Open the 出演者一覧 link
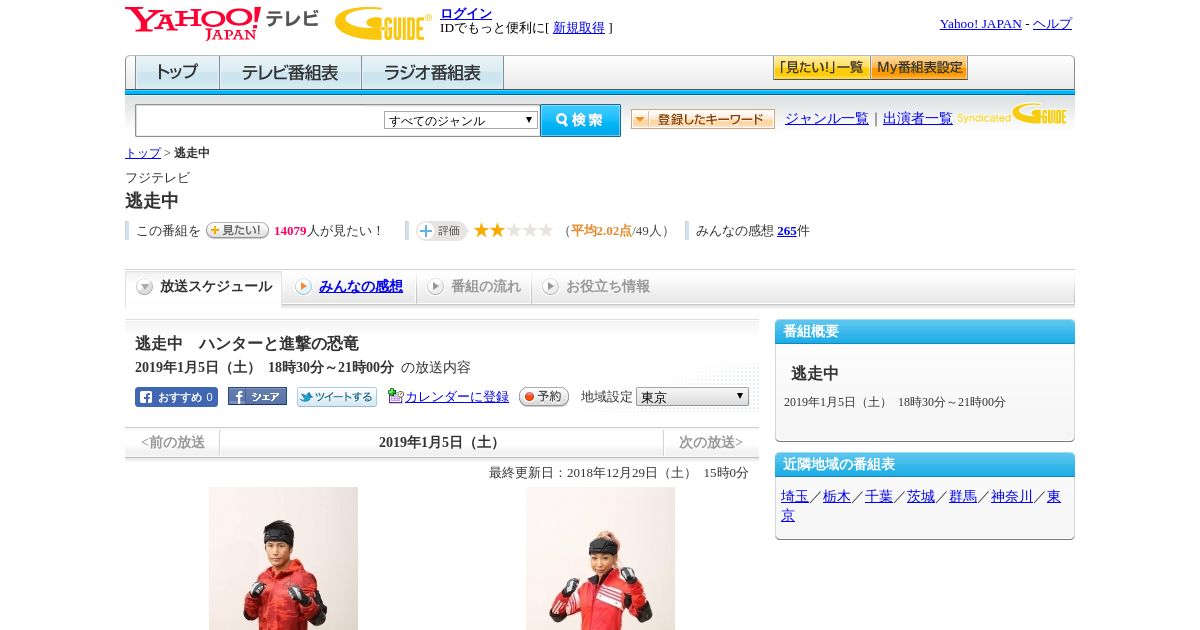Viewport: 1200px width, 630px height. coord(918,119)
